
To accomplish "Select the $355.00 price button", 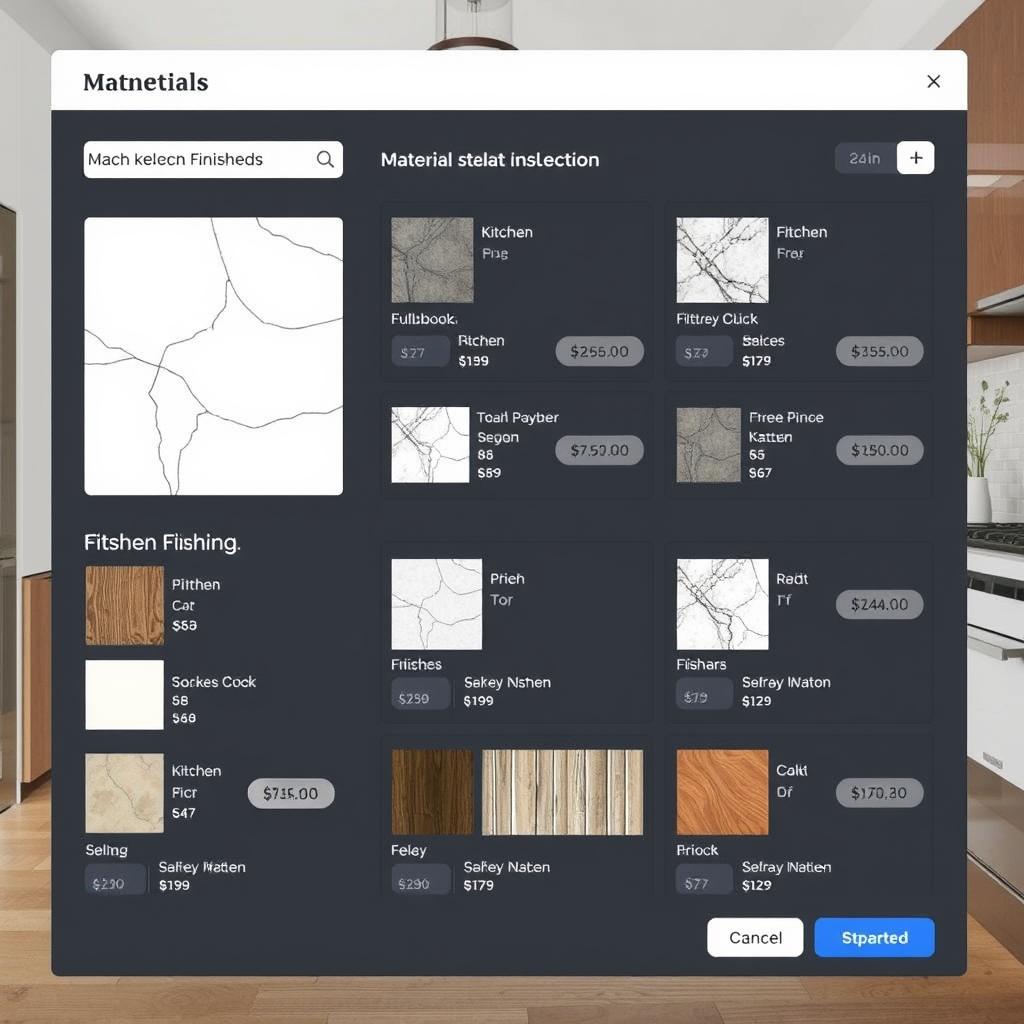I will pyautogui.click(x=880, y=351).
